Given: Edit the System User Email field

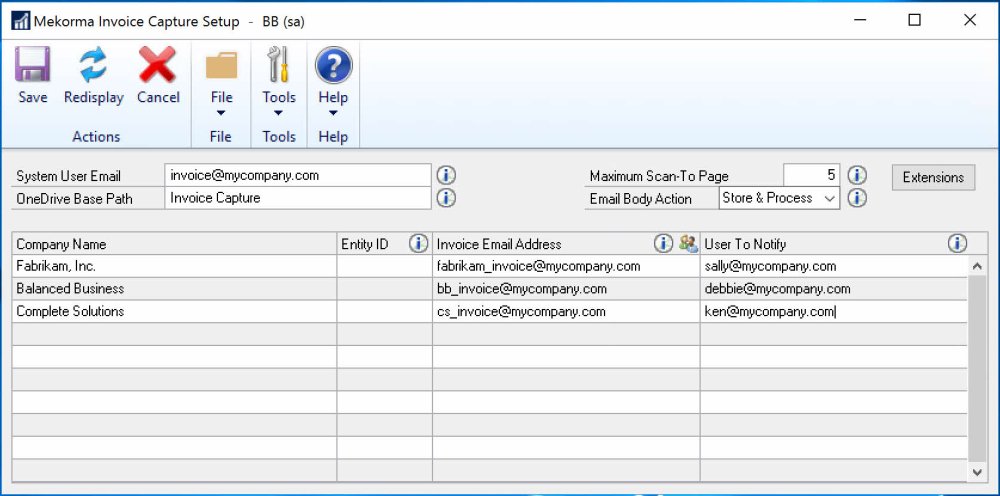Looking at the screenshot, I should click(x=298, y=175).
